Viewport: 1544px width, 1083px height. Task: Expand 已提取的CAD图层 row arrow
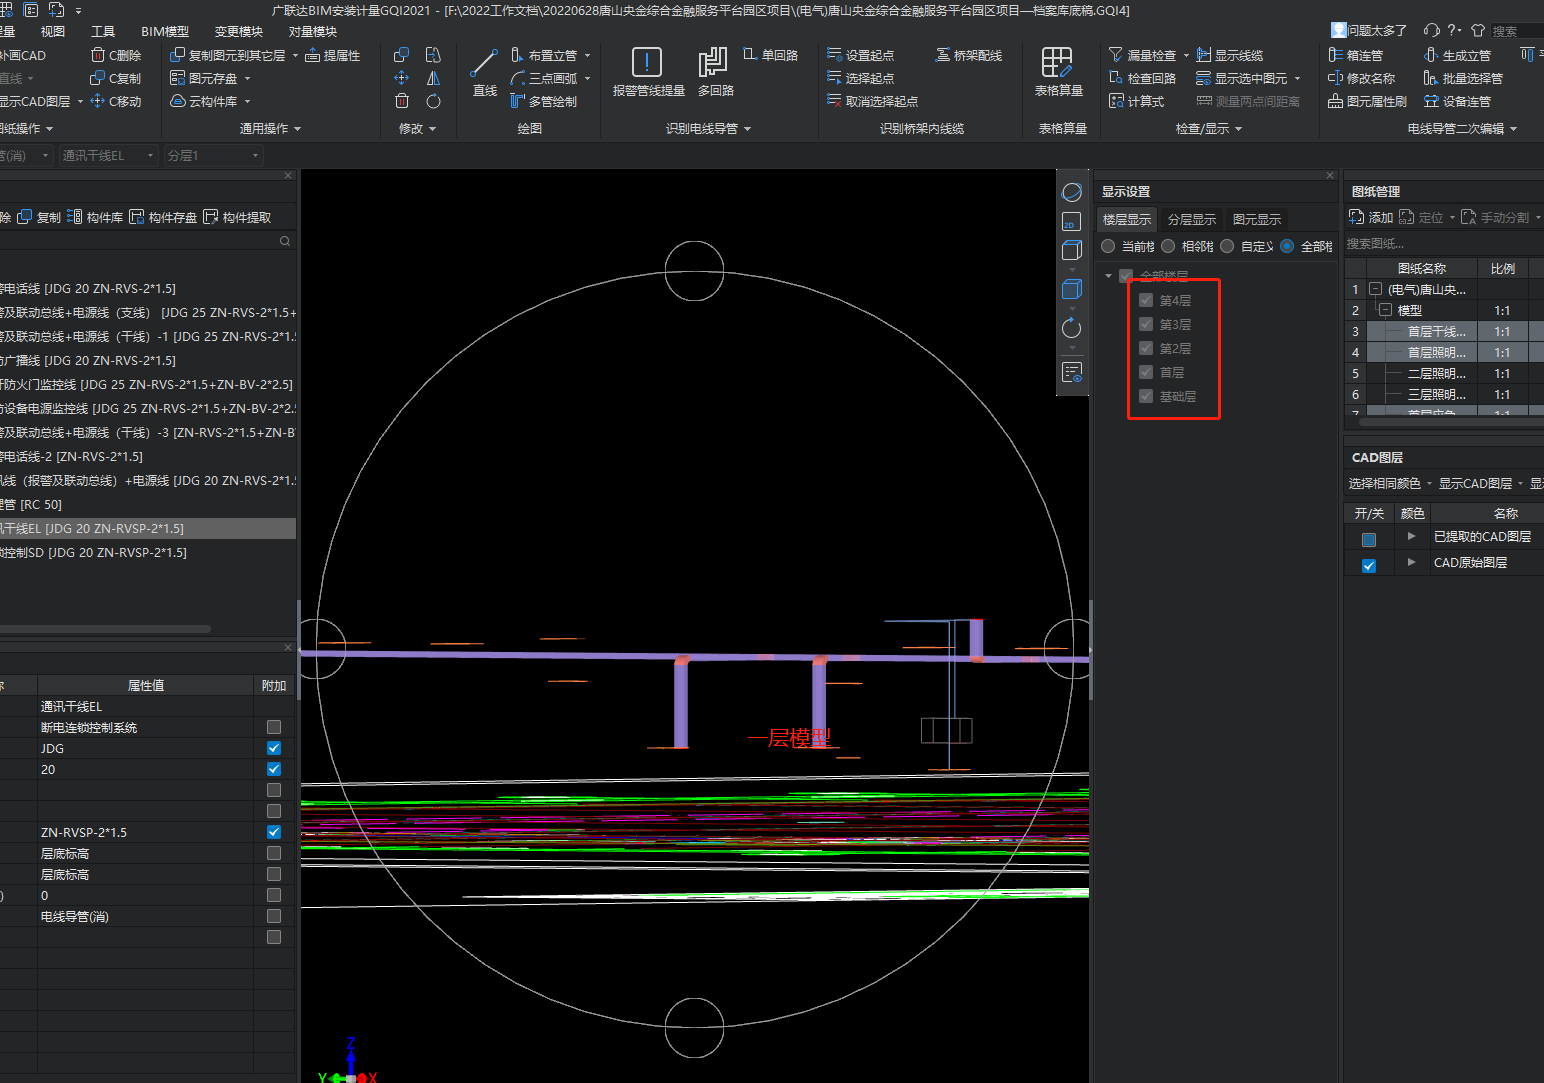click(x=1411, y=536)
